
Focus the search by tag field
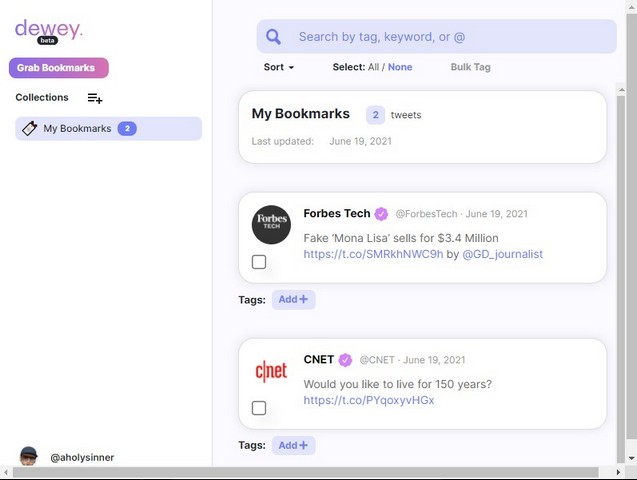pos(436,37)
